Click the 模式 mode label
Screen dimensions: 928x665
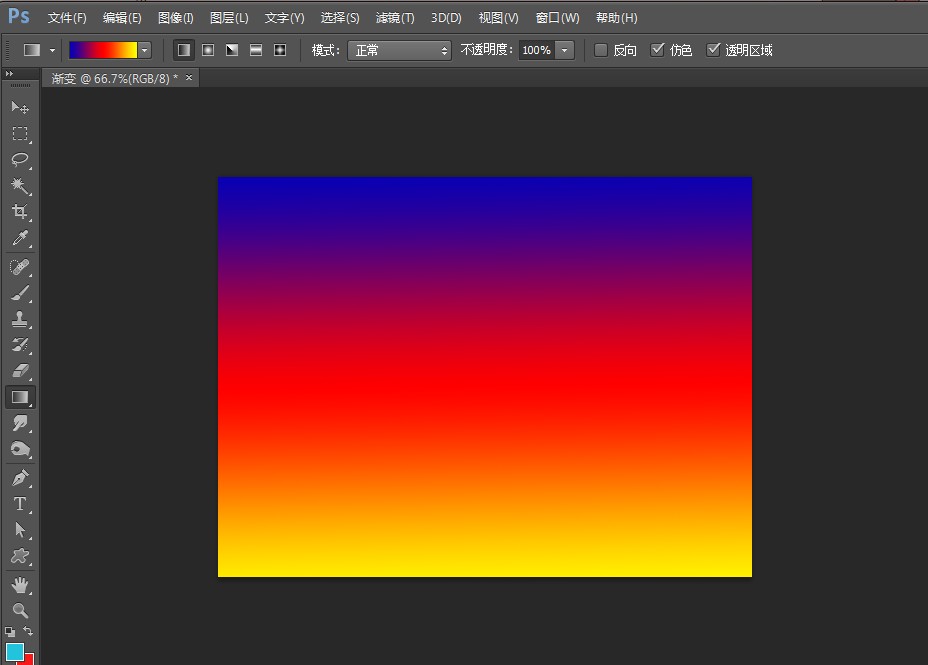coord(326,50)
